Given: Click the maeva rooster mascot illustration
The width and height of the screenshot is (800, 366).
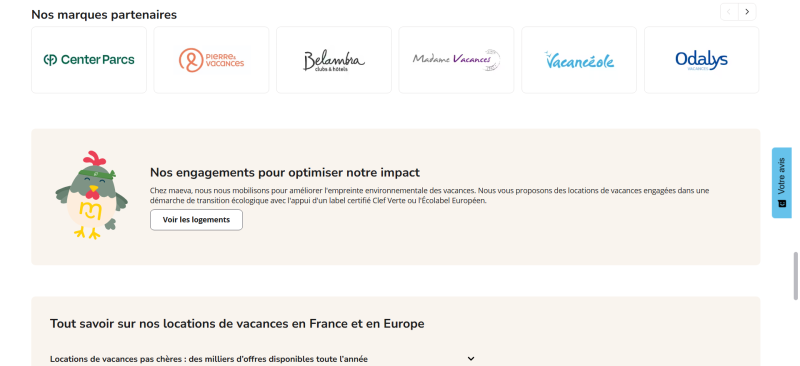Looking at the screenshot, I should (91, 195).
